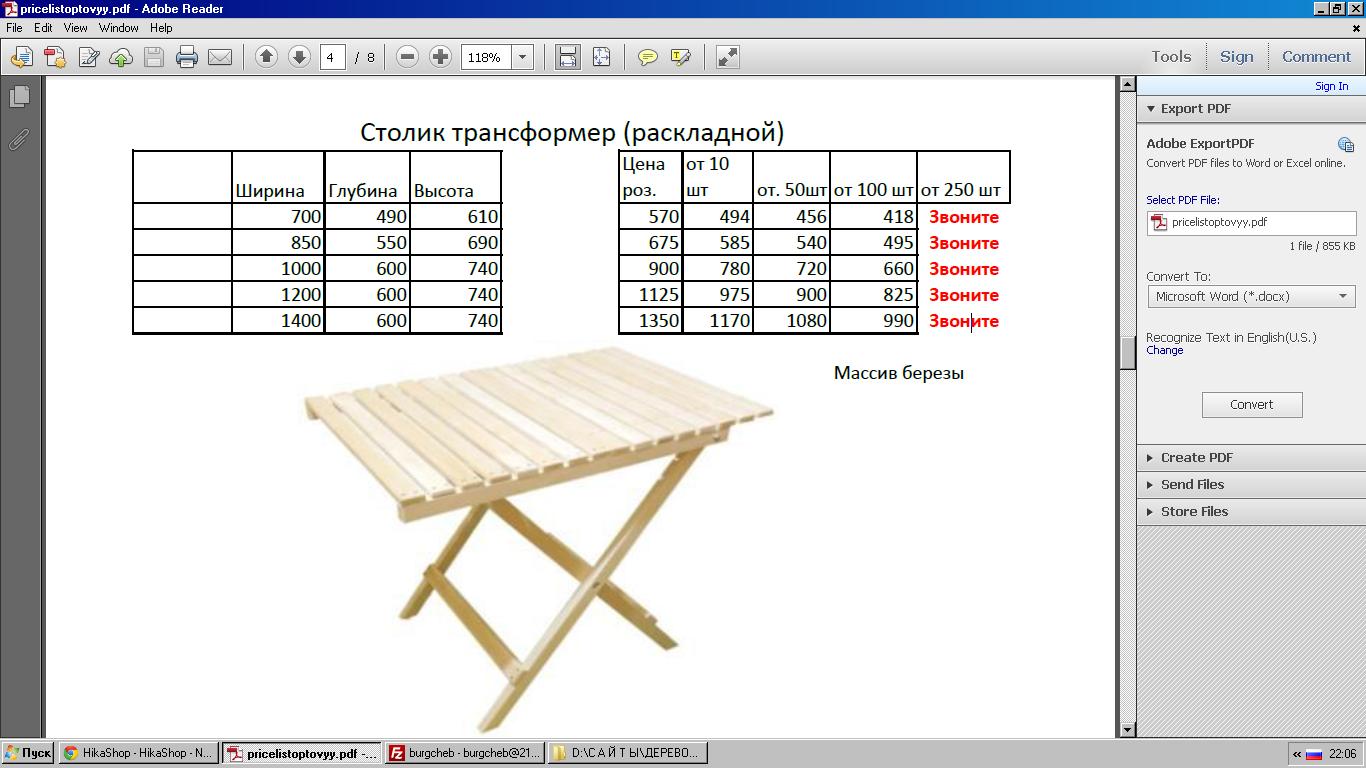Switch to read mode view icon
Image resolution: width=1366 pixels, height=768 pixels.
tap(728, 57)
